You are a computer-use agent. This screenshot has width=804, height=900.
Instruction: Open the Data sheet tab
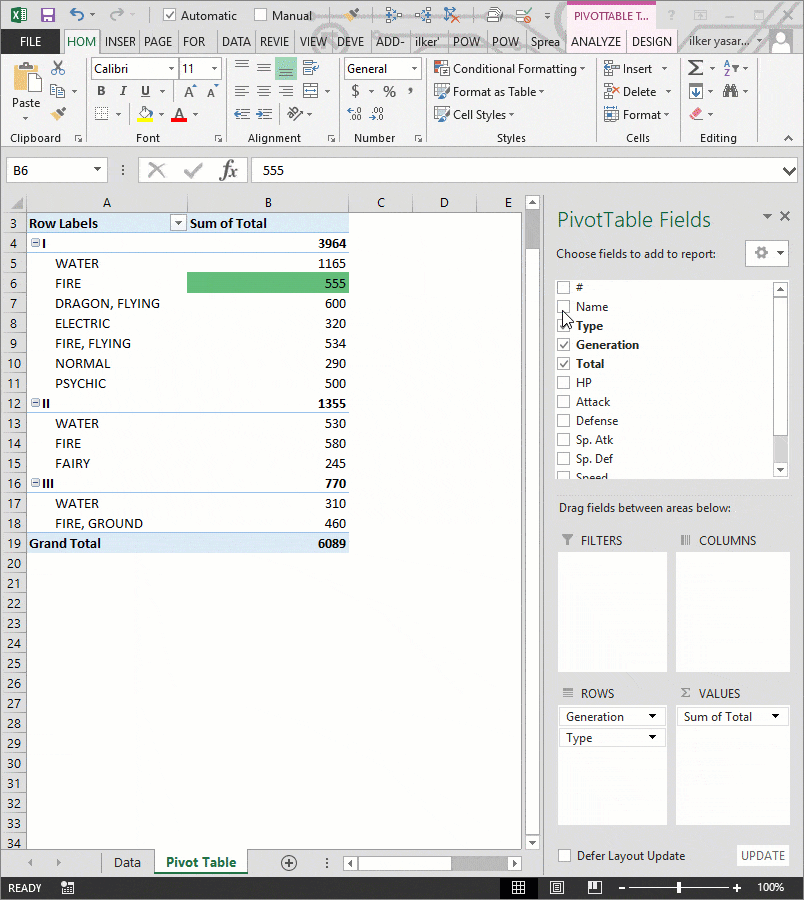127,861
